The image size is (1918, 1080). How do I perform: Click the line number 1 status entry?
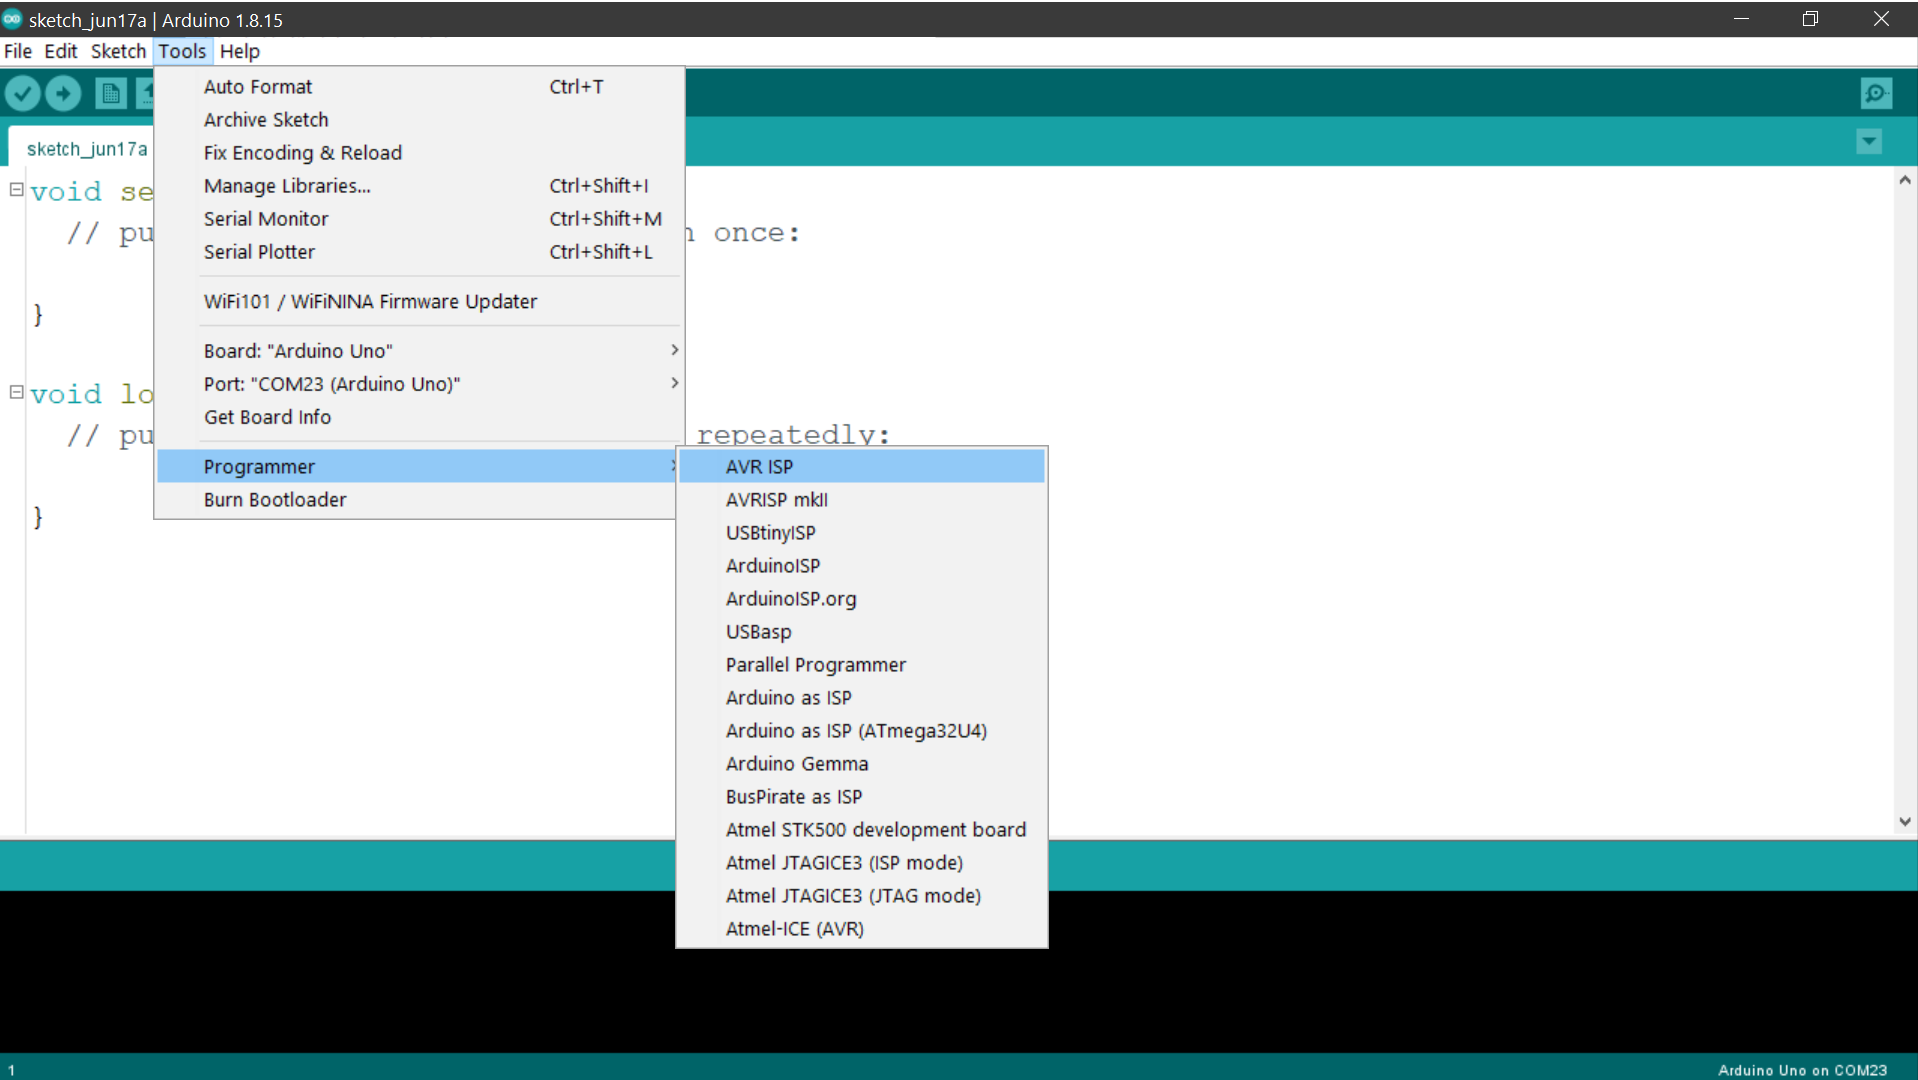click(11, 1070)
